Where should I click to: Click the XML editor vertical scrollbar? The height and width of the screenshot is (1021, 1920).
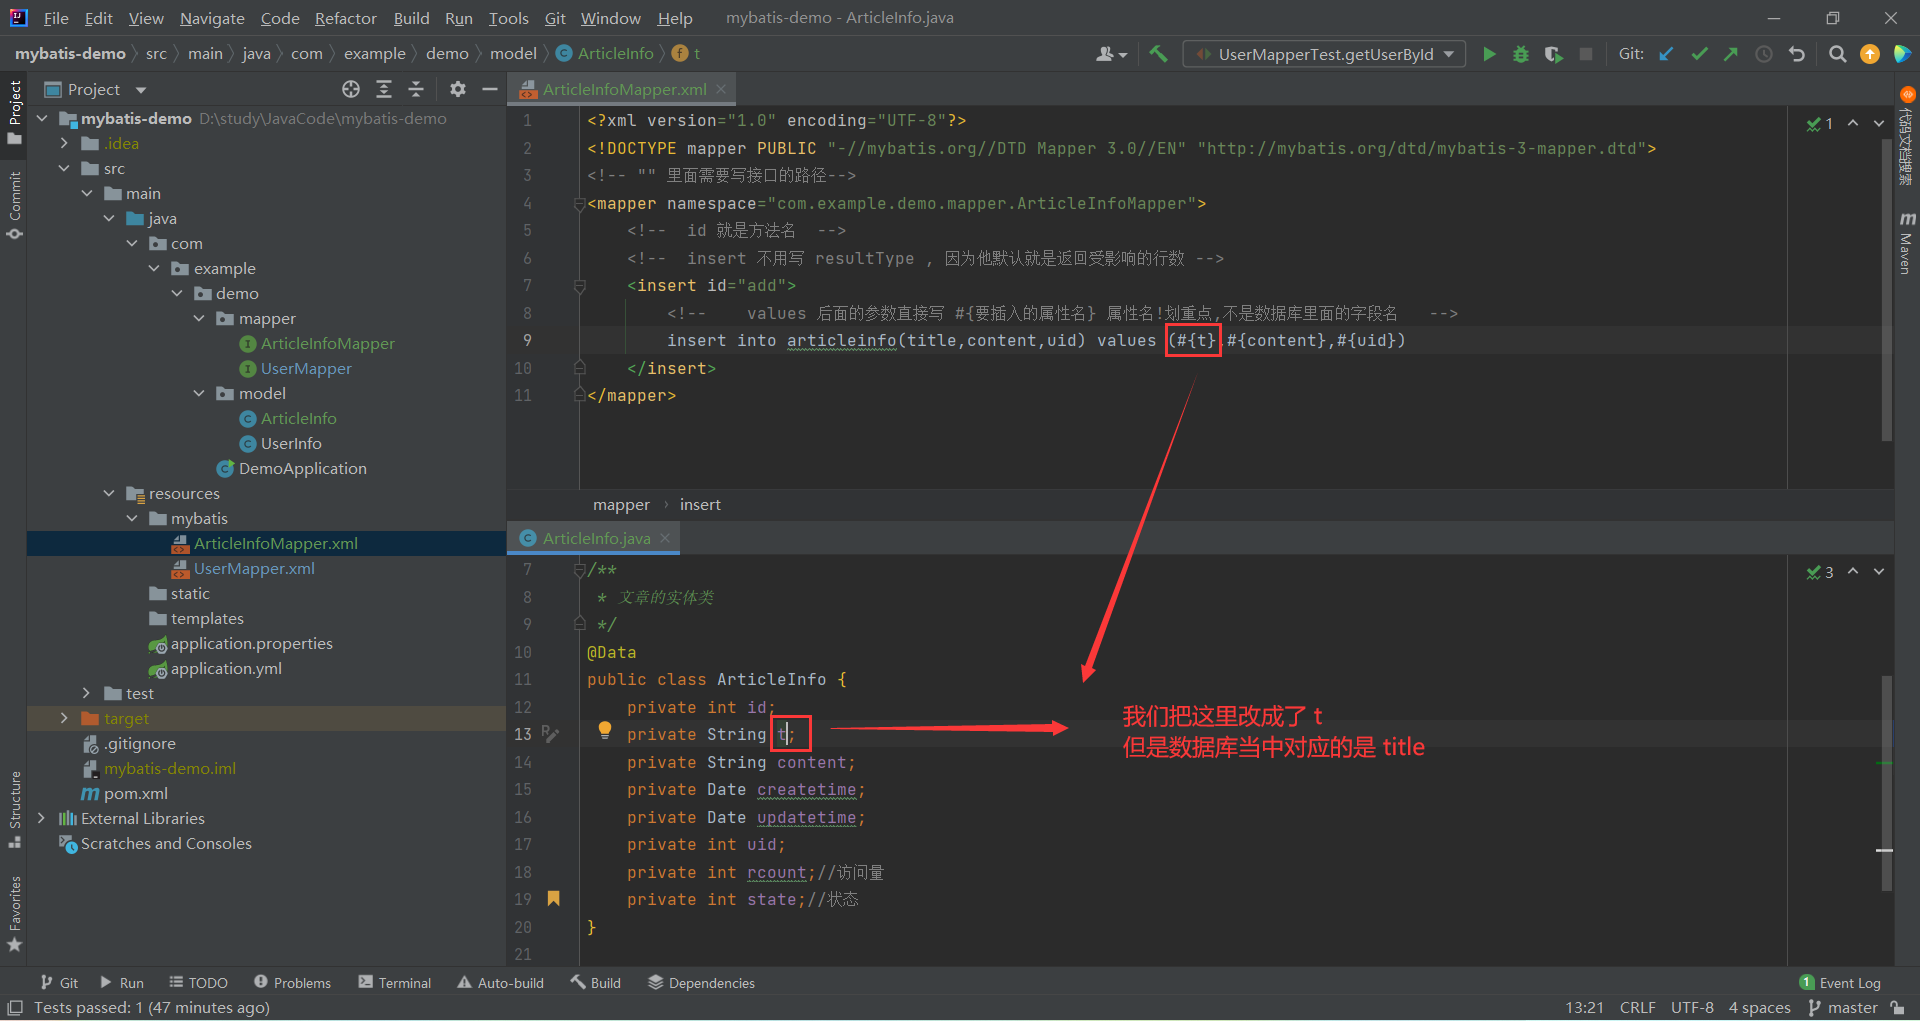pyautogui.click(x=1886, y=290)
